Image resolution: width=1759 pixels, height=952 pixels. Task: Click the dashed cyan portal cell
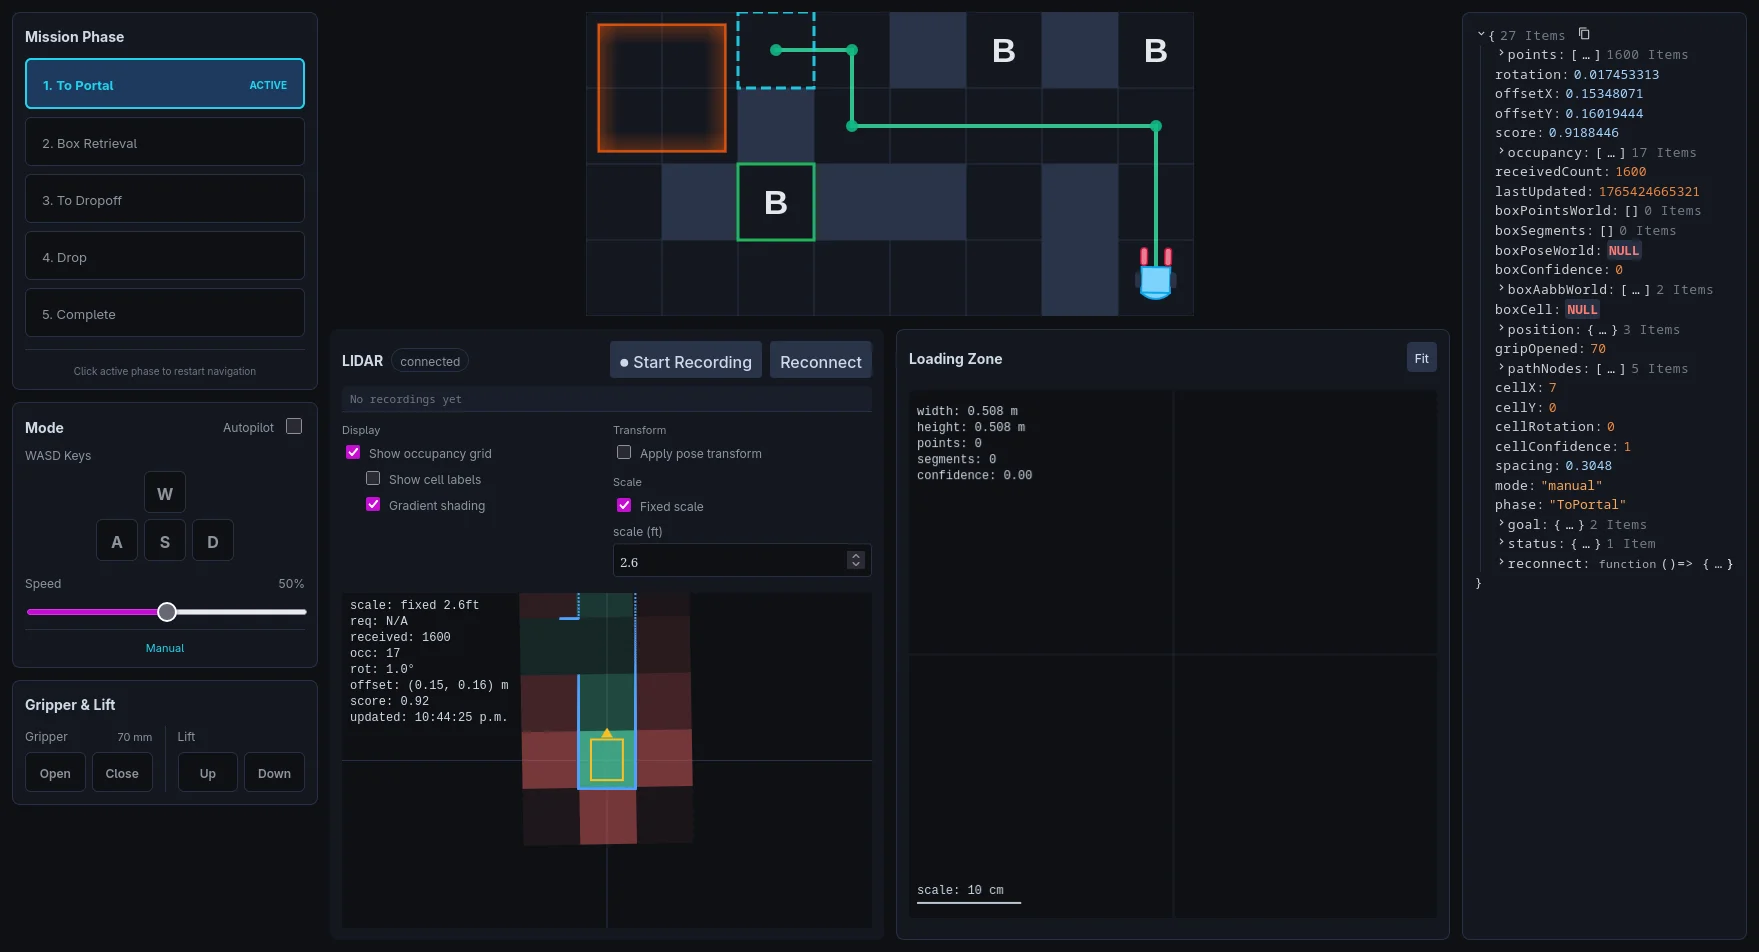pos(776,50)
